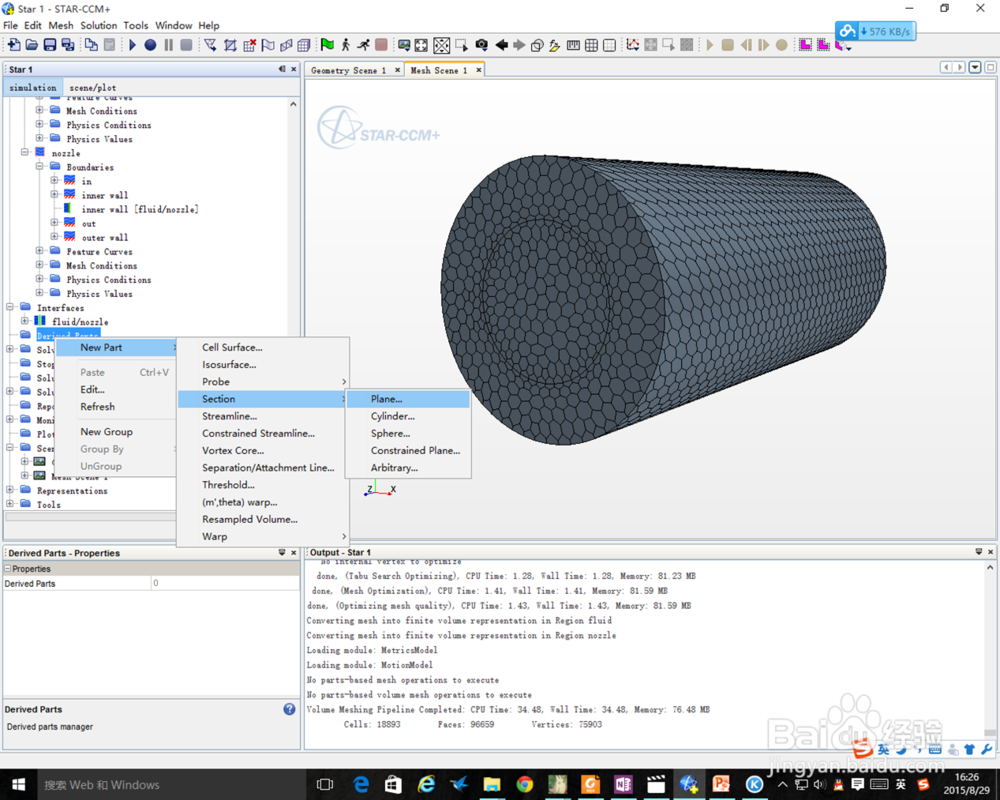Click the full grid table icon

tap(591, 45)
